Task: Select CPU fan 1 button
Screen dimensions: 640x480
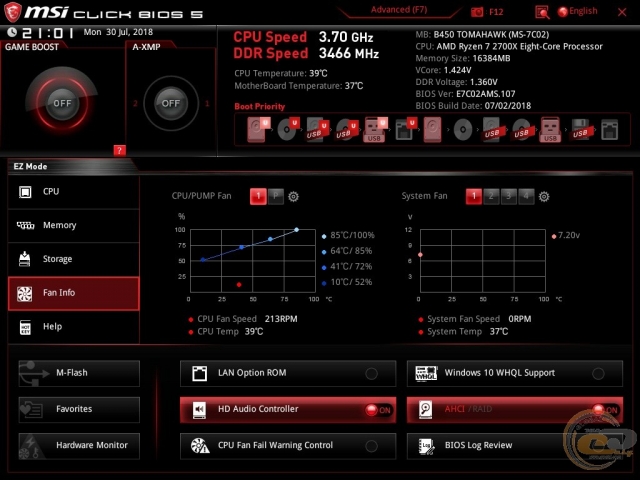Action: coord(258,196)
